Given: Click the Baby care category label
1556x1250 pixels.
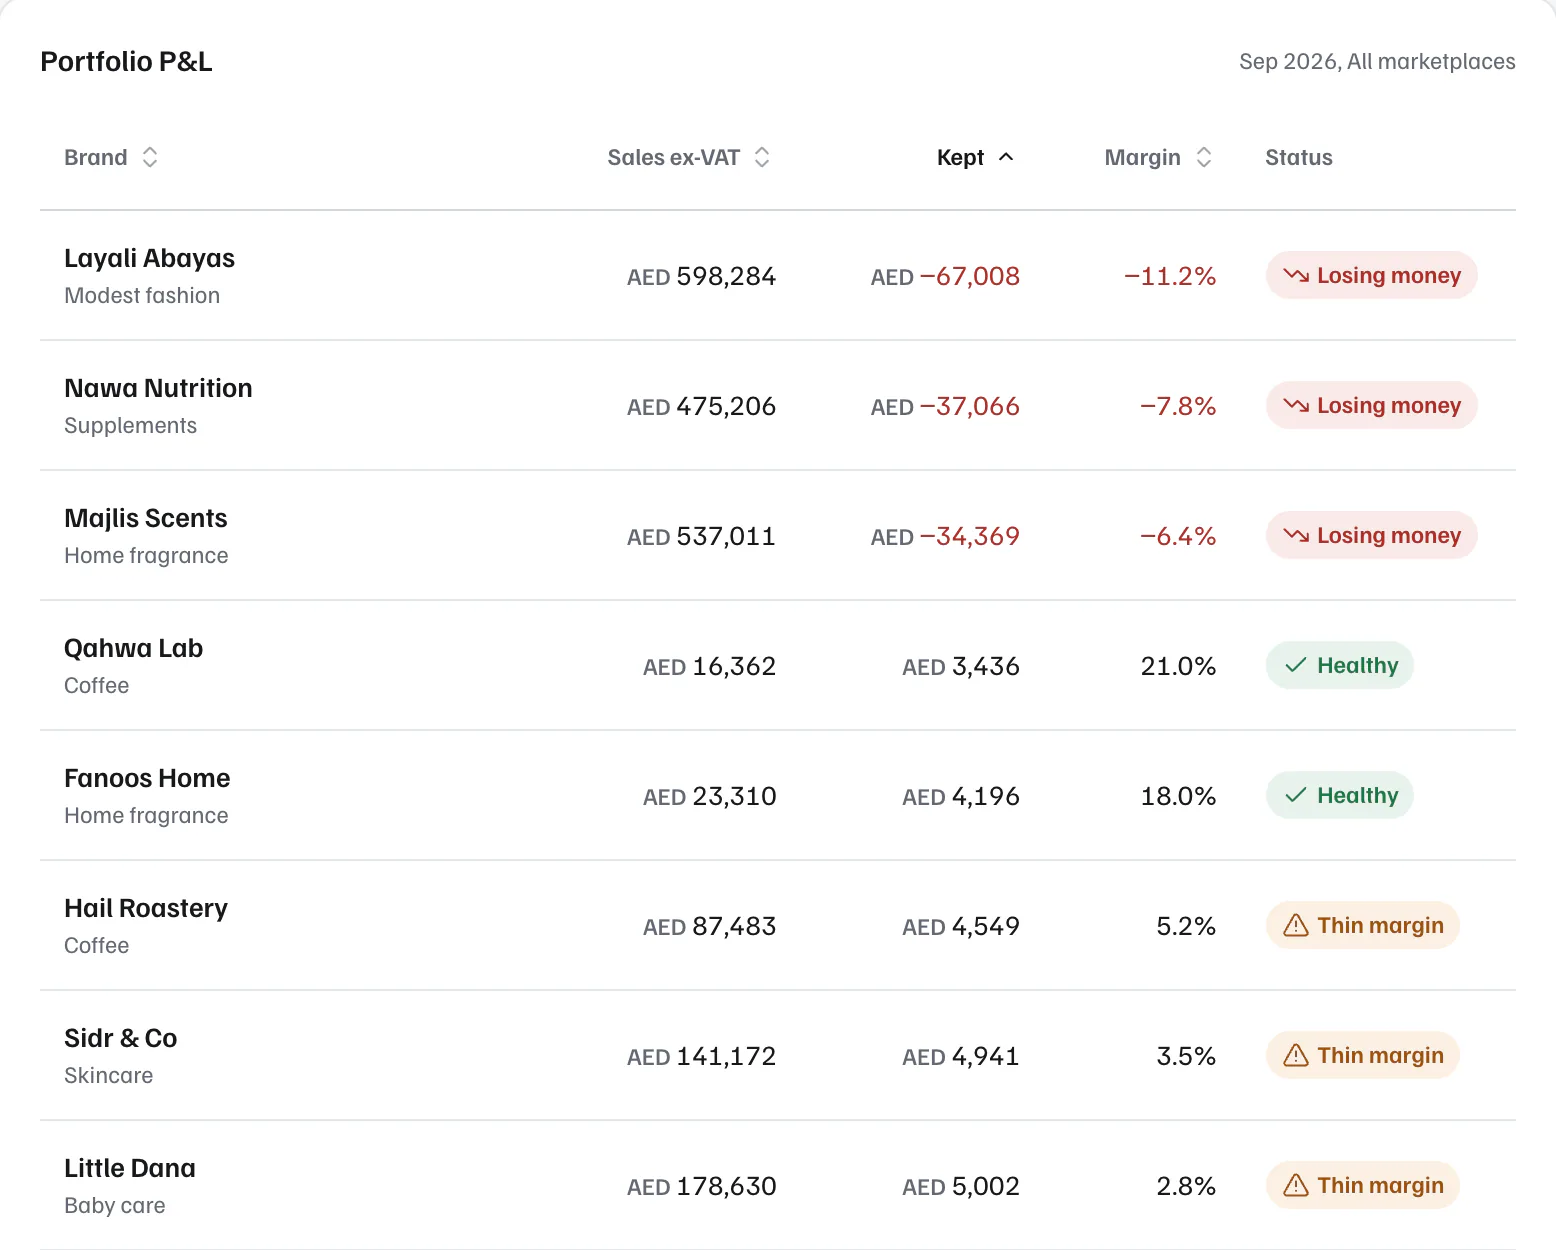Looking at the screenshot, I should [x=115, y=1205].
